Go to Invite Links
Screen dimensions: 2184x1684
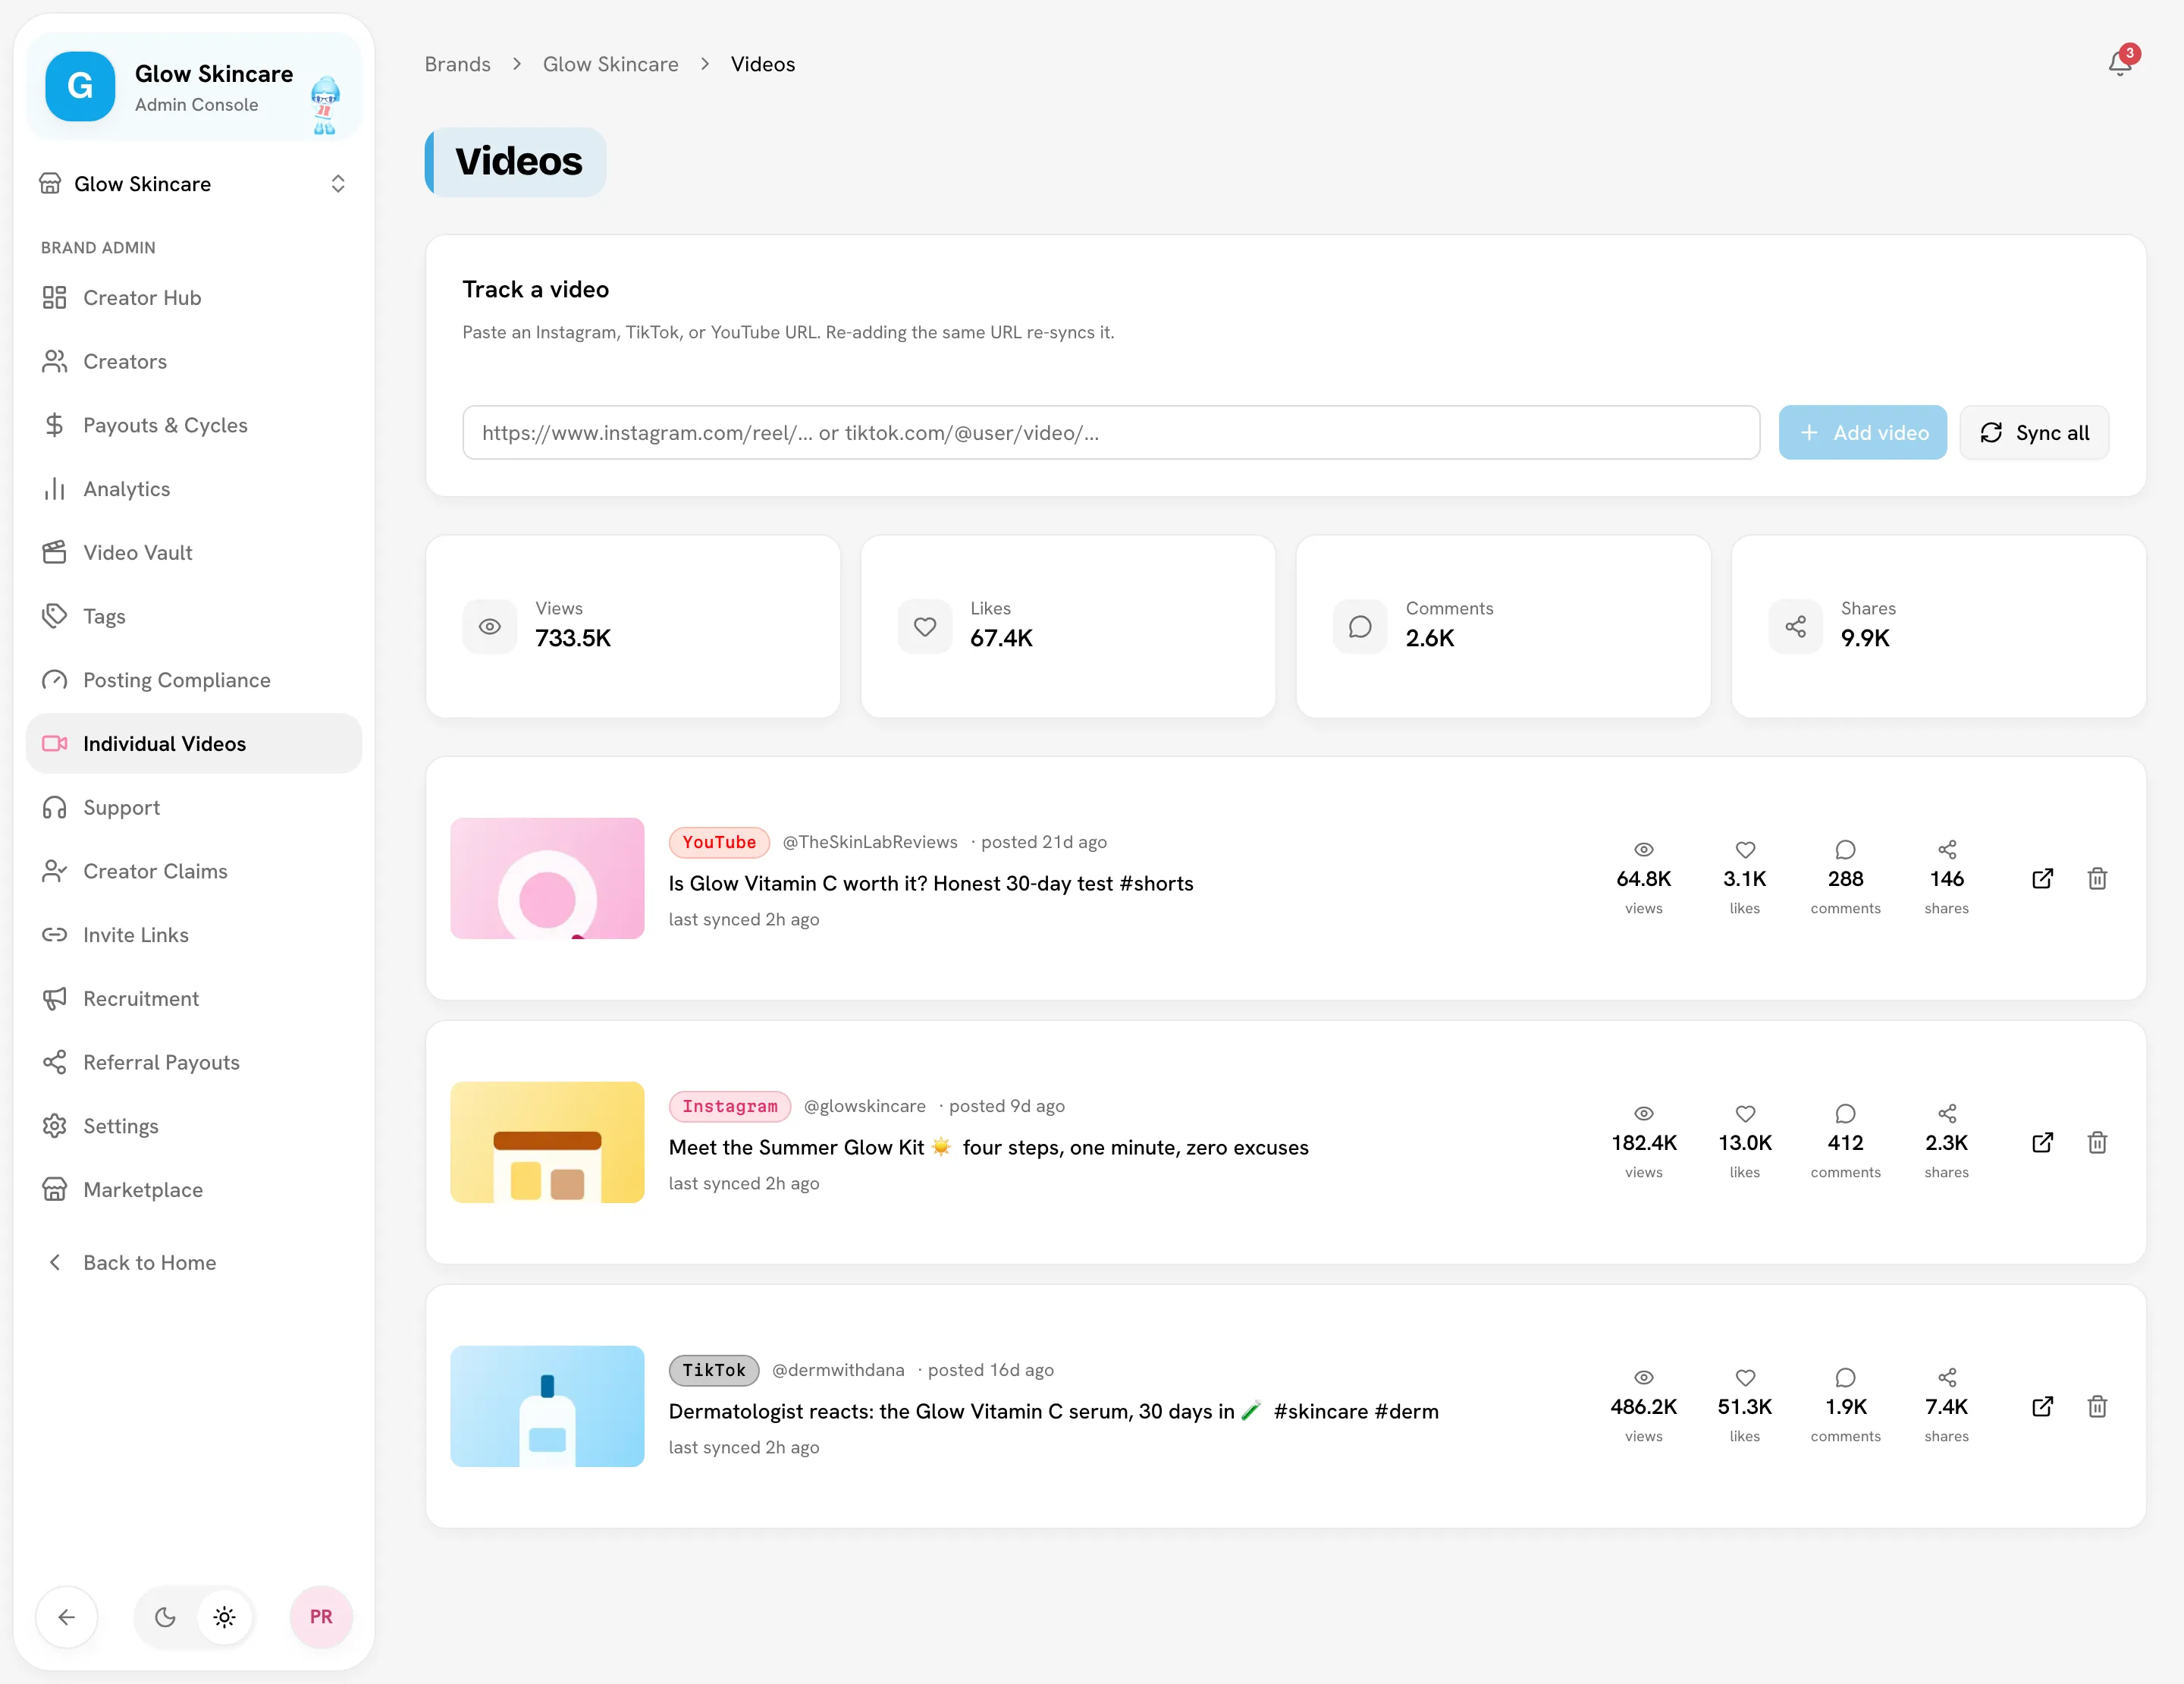point(194,934)
